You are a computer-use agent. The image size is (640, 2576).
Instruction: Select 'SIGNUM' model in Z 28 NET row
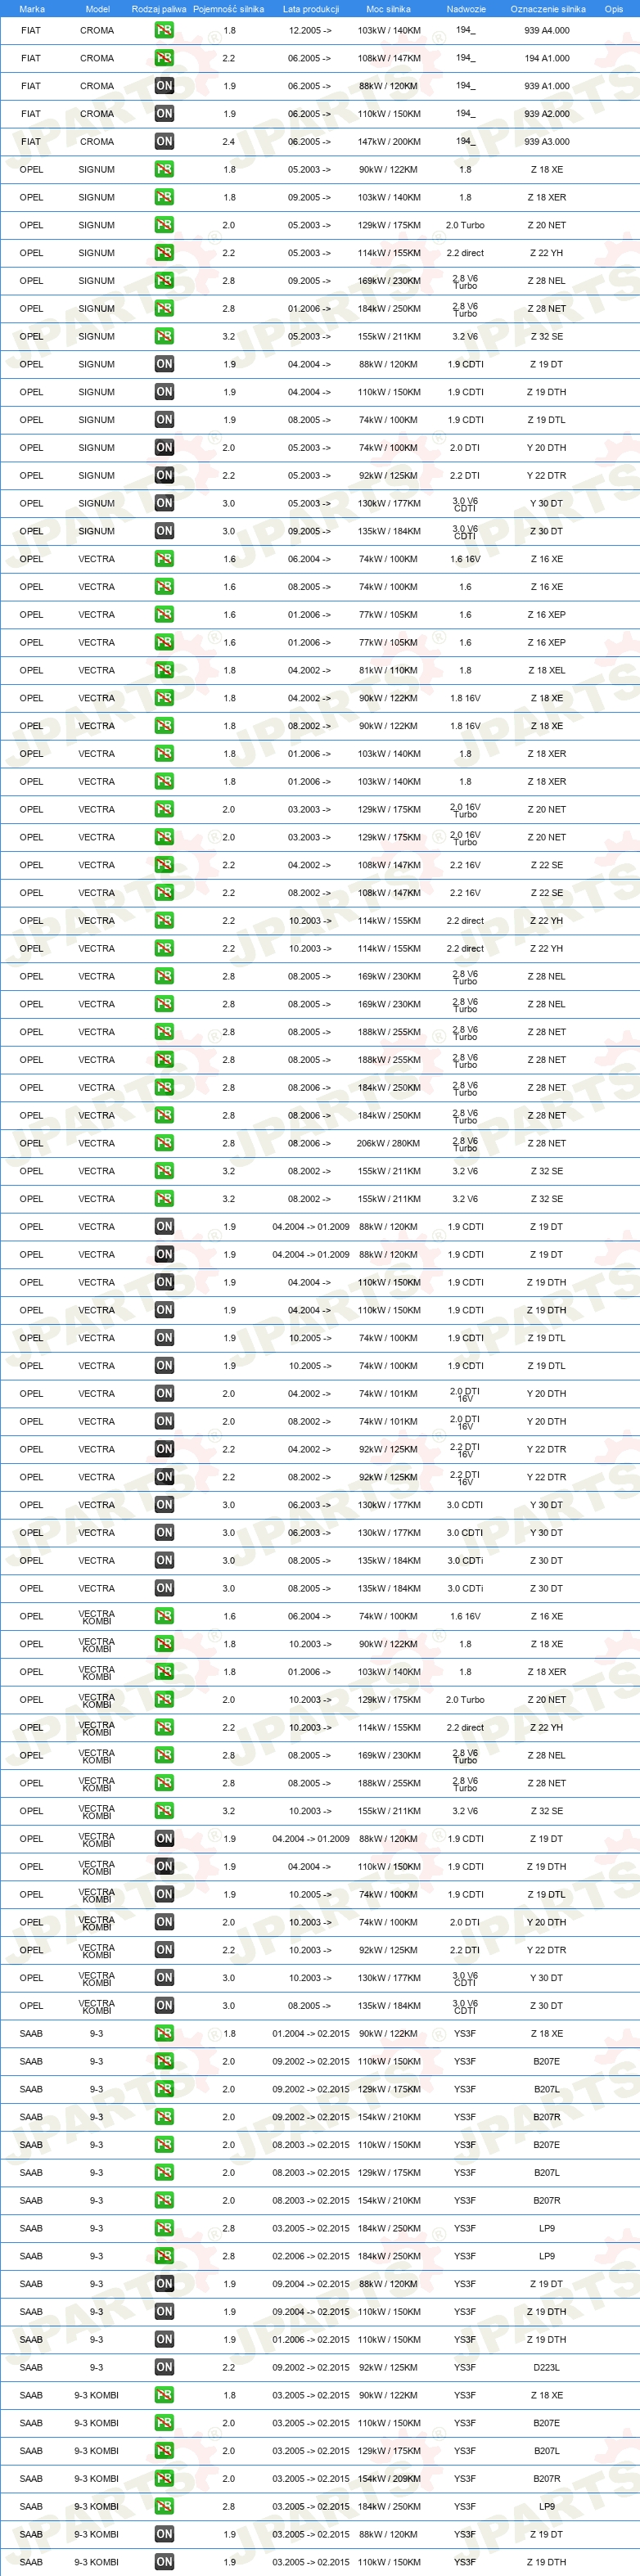[97, 309]
